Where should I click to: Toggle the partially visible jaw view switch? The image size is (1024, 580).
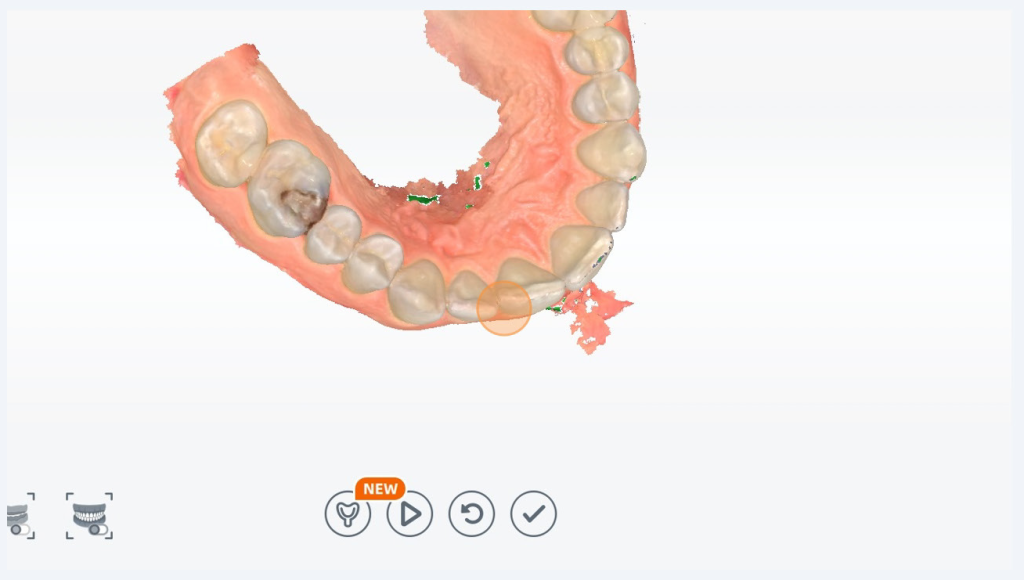pos(20,516)
